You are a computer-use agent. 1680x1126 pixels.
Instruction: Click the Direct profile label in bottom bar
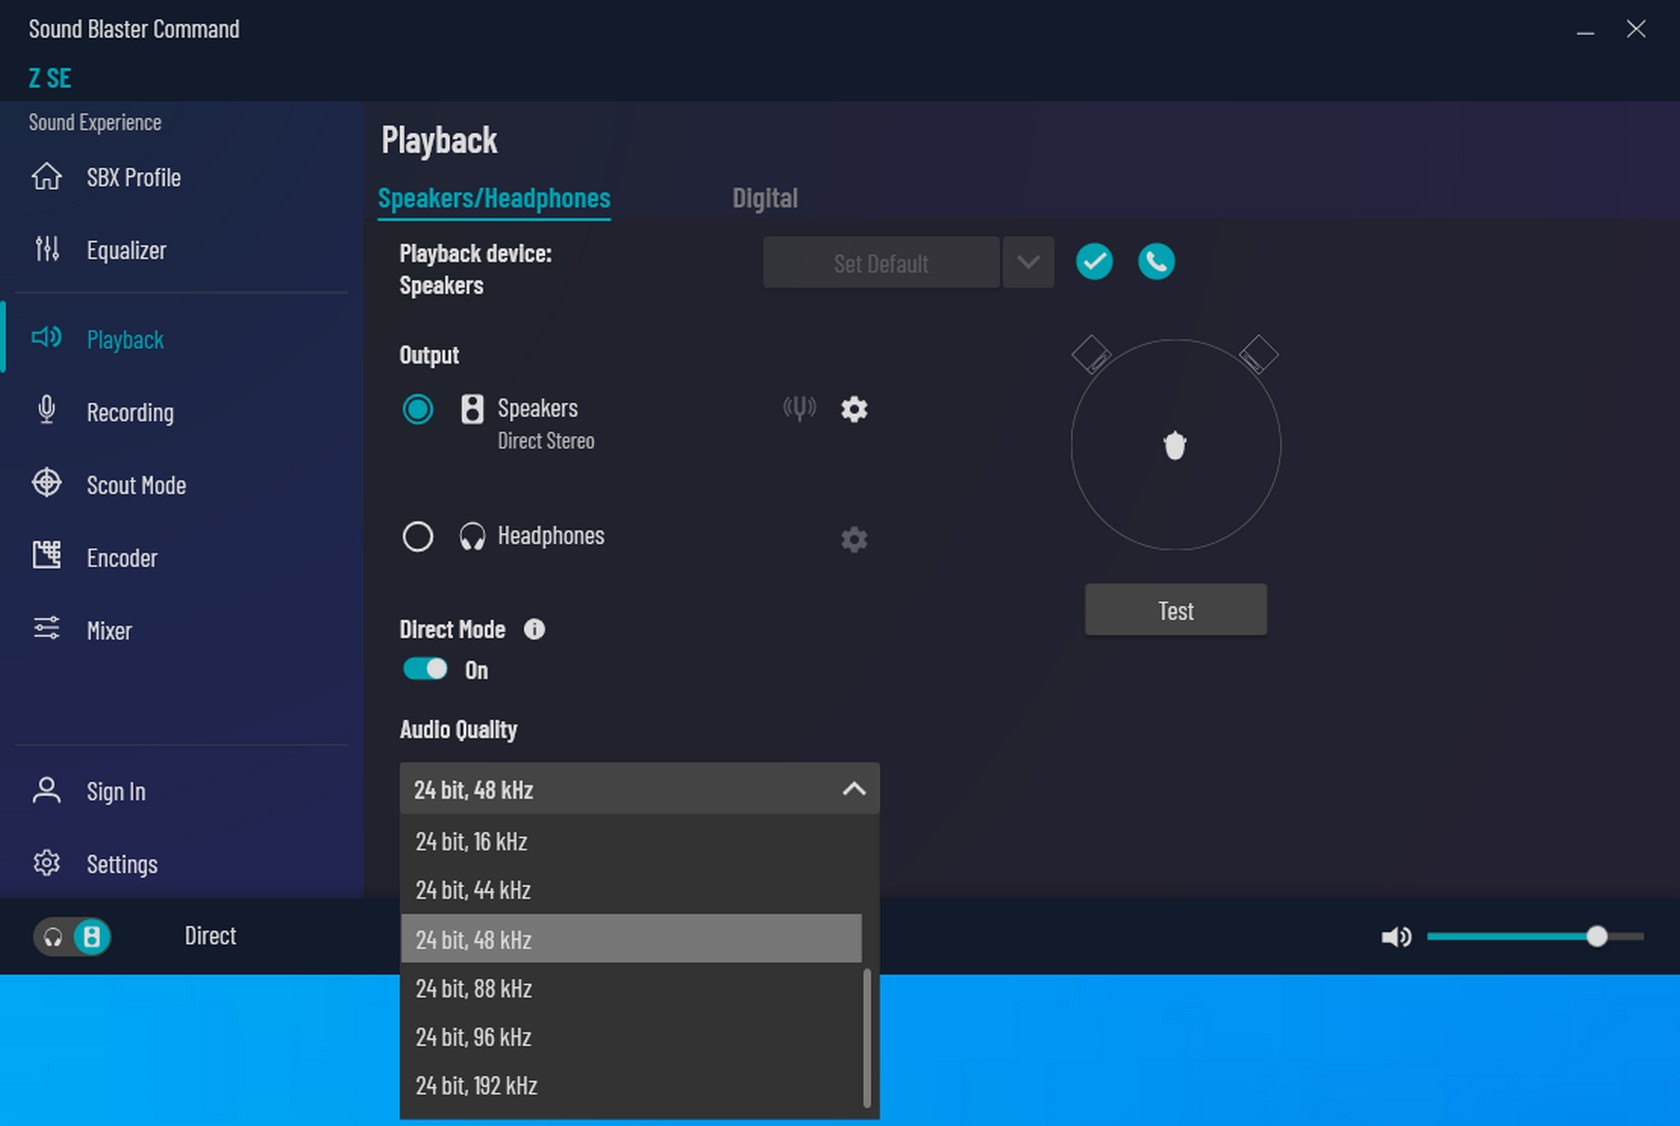coord(210,936)
